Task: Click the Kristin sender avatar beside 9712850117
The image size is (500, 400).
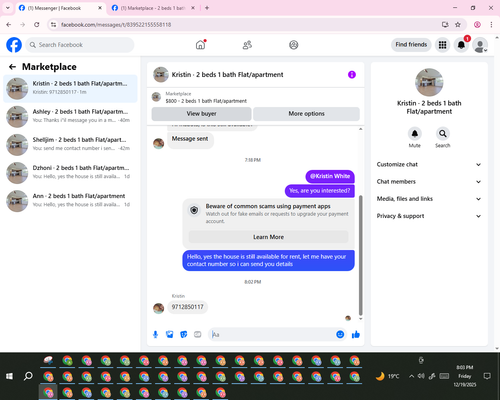Action: coord(158,308)
